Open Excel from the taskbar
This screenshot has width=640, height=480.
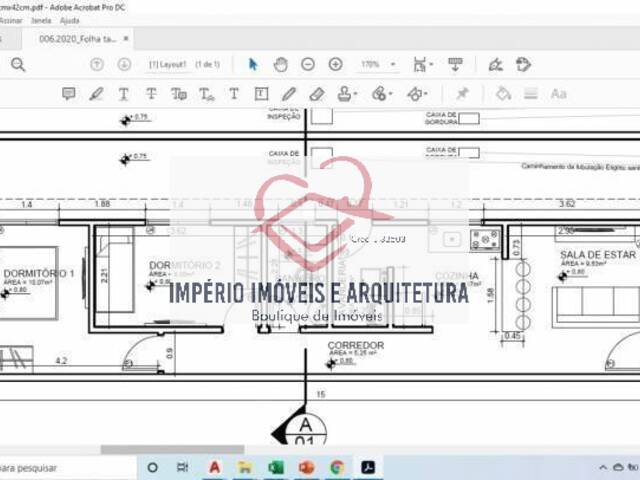point(276,468)
